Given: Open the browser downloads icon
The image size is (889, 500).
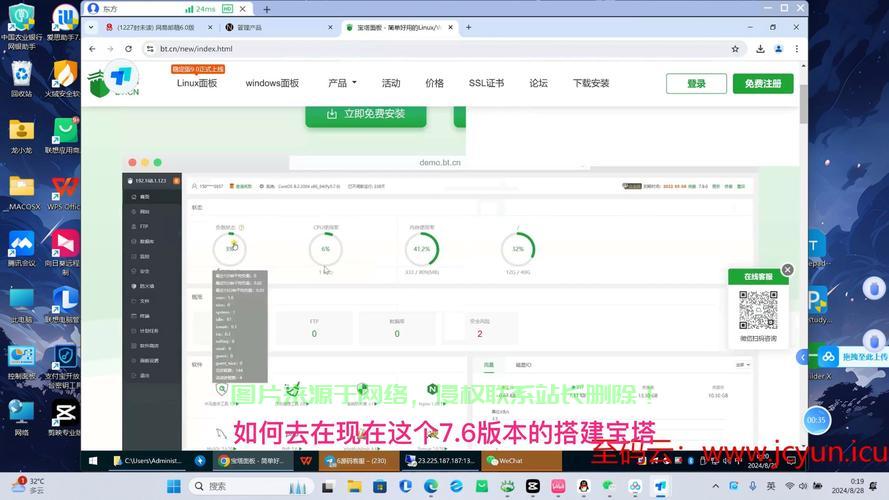Looking at the screenshot, I should pyautogui.click(x=760, y=49).
